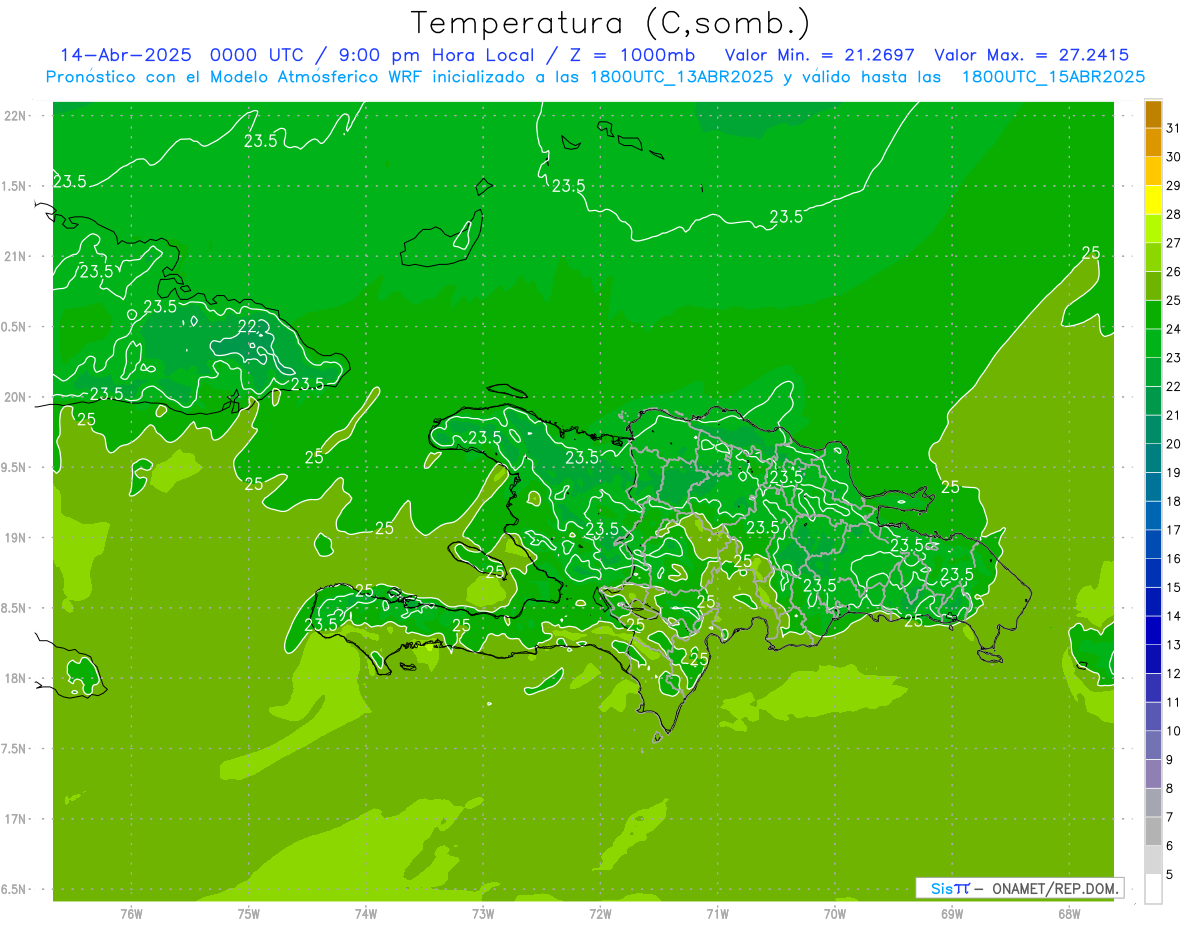
Task: Click the color scale label '11'
Action: (1174, 703)
